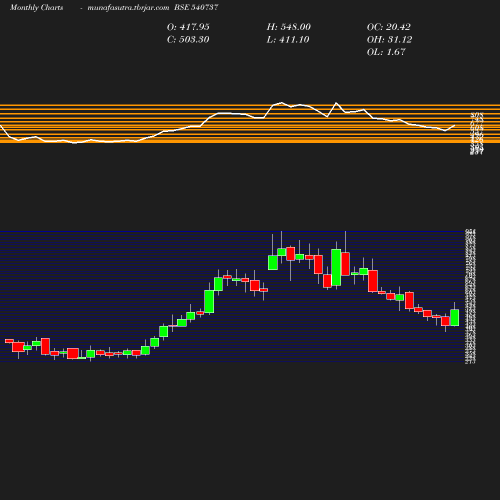Screen dimensions: 500x500
Task: Select the 'H: 548.00' high value
Action: [x=289, y=27]
